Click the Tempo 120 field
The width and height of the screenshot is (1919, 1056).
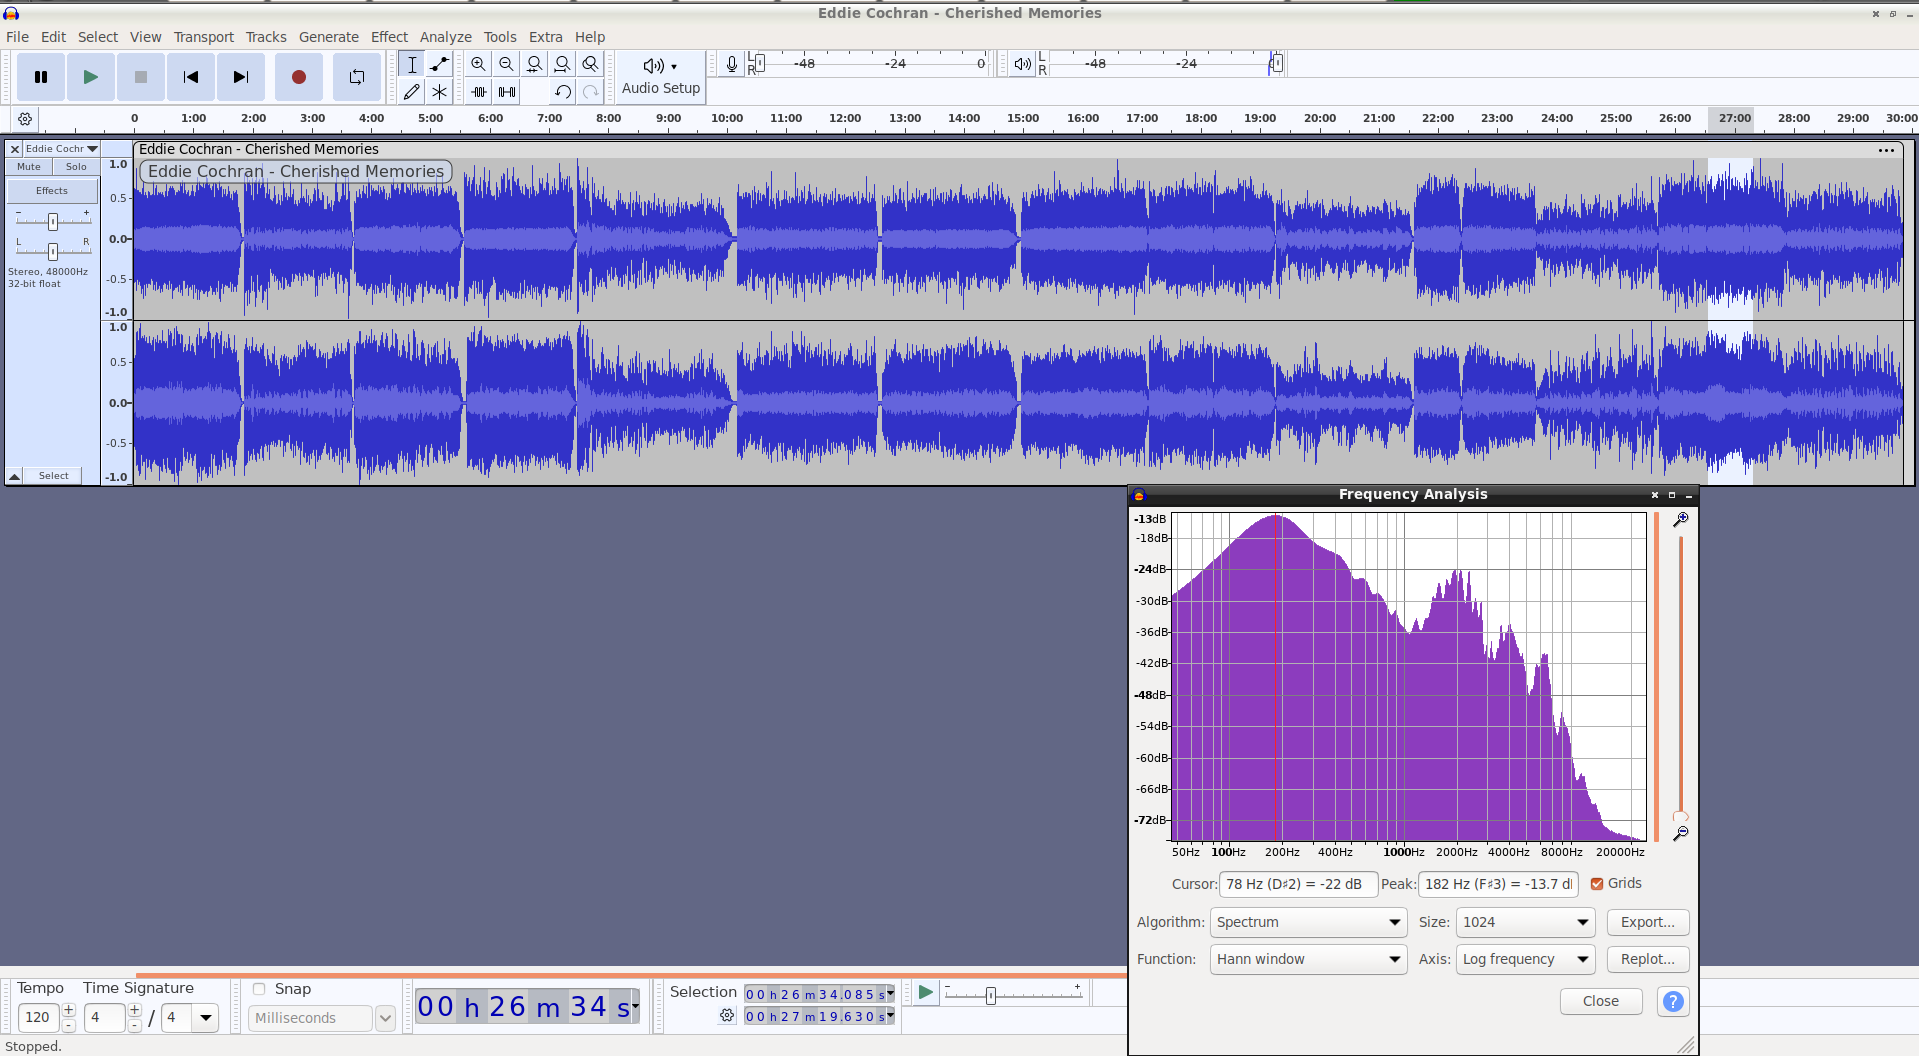click(39, 1017)
